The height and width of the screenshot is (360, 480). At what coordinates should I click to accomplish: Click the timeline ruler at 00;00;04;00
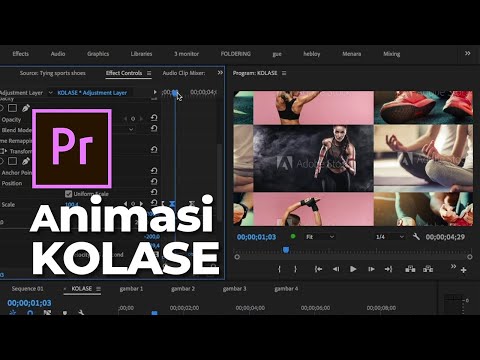pos(250,308)
